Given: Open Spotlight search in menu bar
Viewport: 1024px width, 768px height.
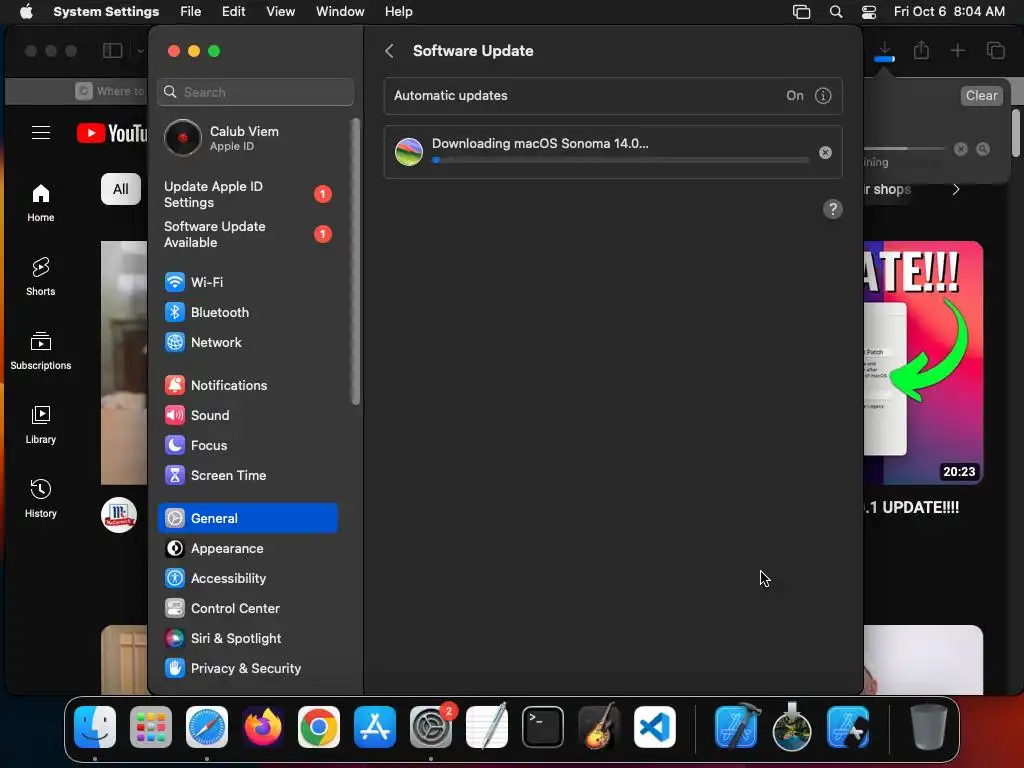Looking at the screenshot, I should (x=836, y=12).
